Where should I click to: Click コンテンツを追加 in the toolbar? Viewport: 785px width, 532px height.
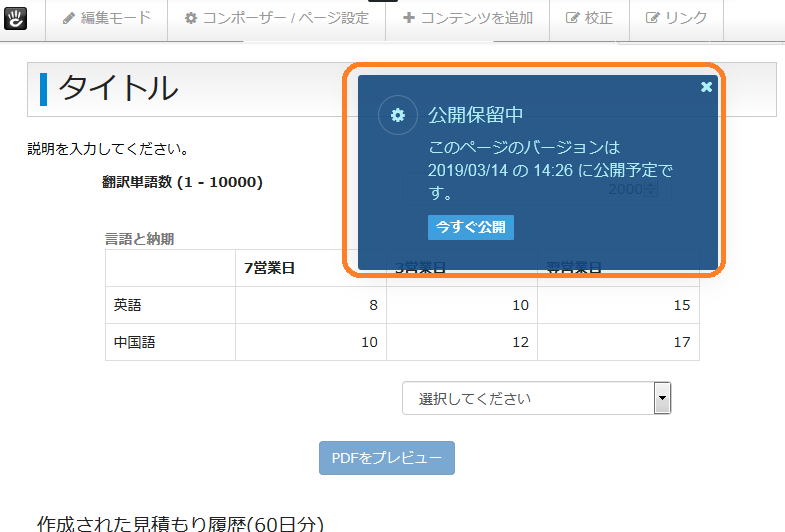[467, 18]
